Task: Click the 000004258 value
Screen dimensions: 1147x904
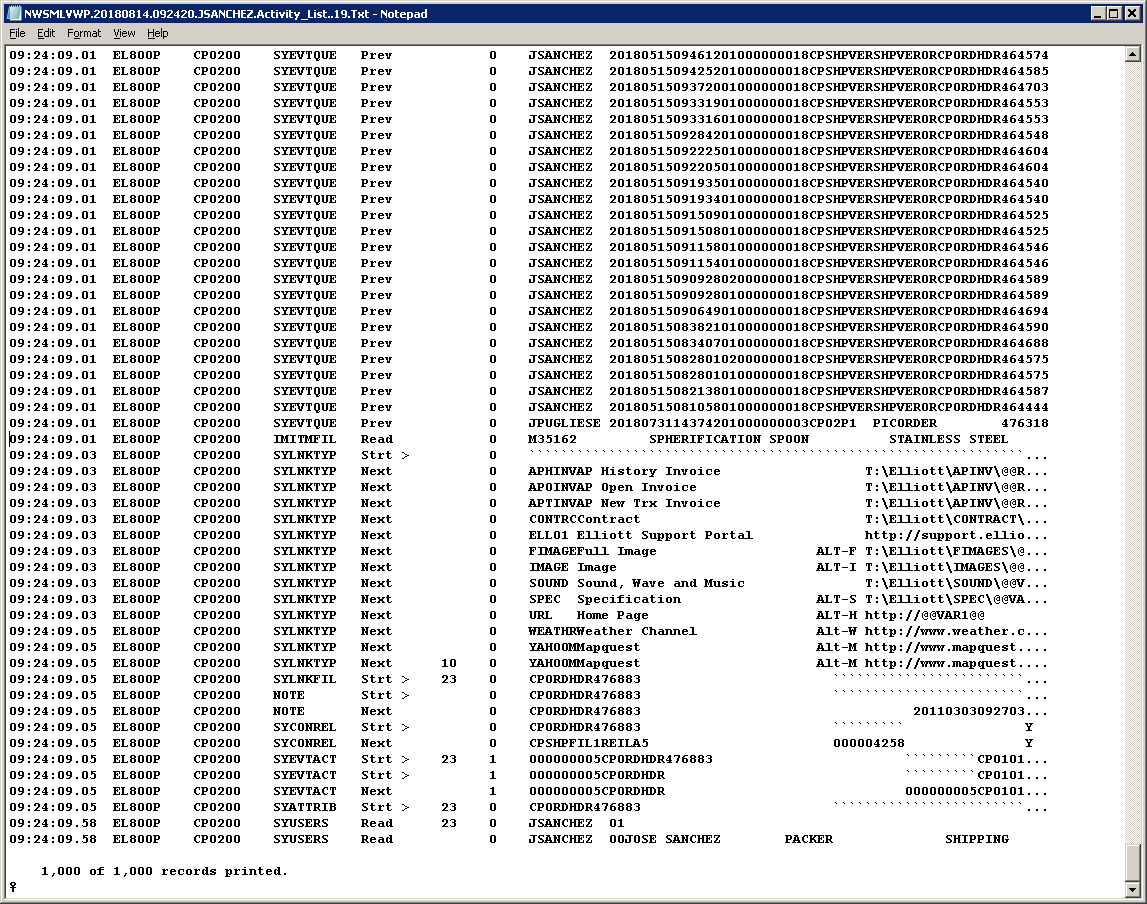Action: click(x=868, y=744)
